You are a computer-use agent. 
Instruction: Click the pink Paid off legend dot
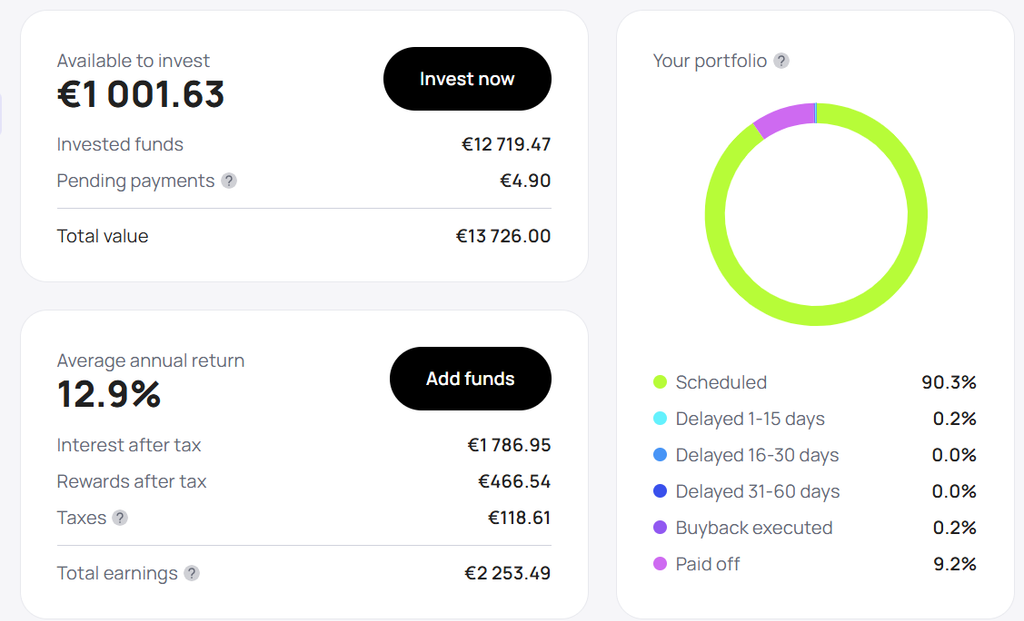pos(660,564)
